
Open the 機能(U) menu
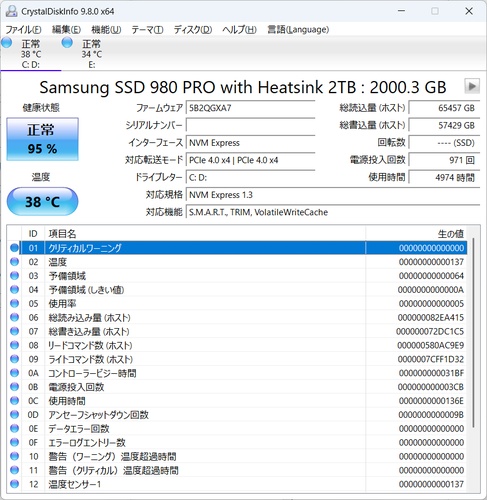click(106, 30)
